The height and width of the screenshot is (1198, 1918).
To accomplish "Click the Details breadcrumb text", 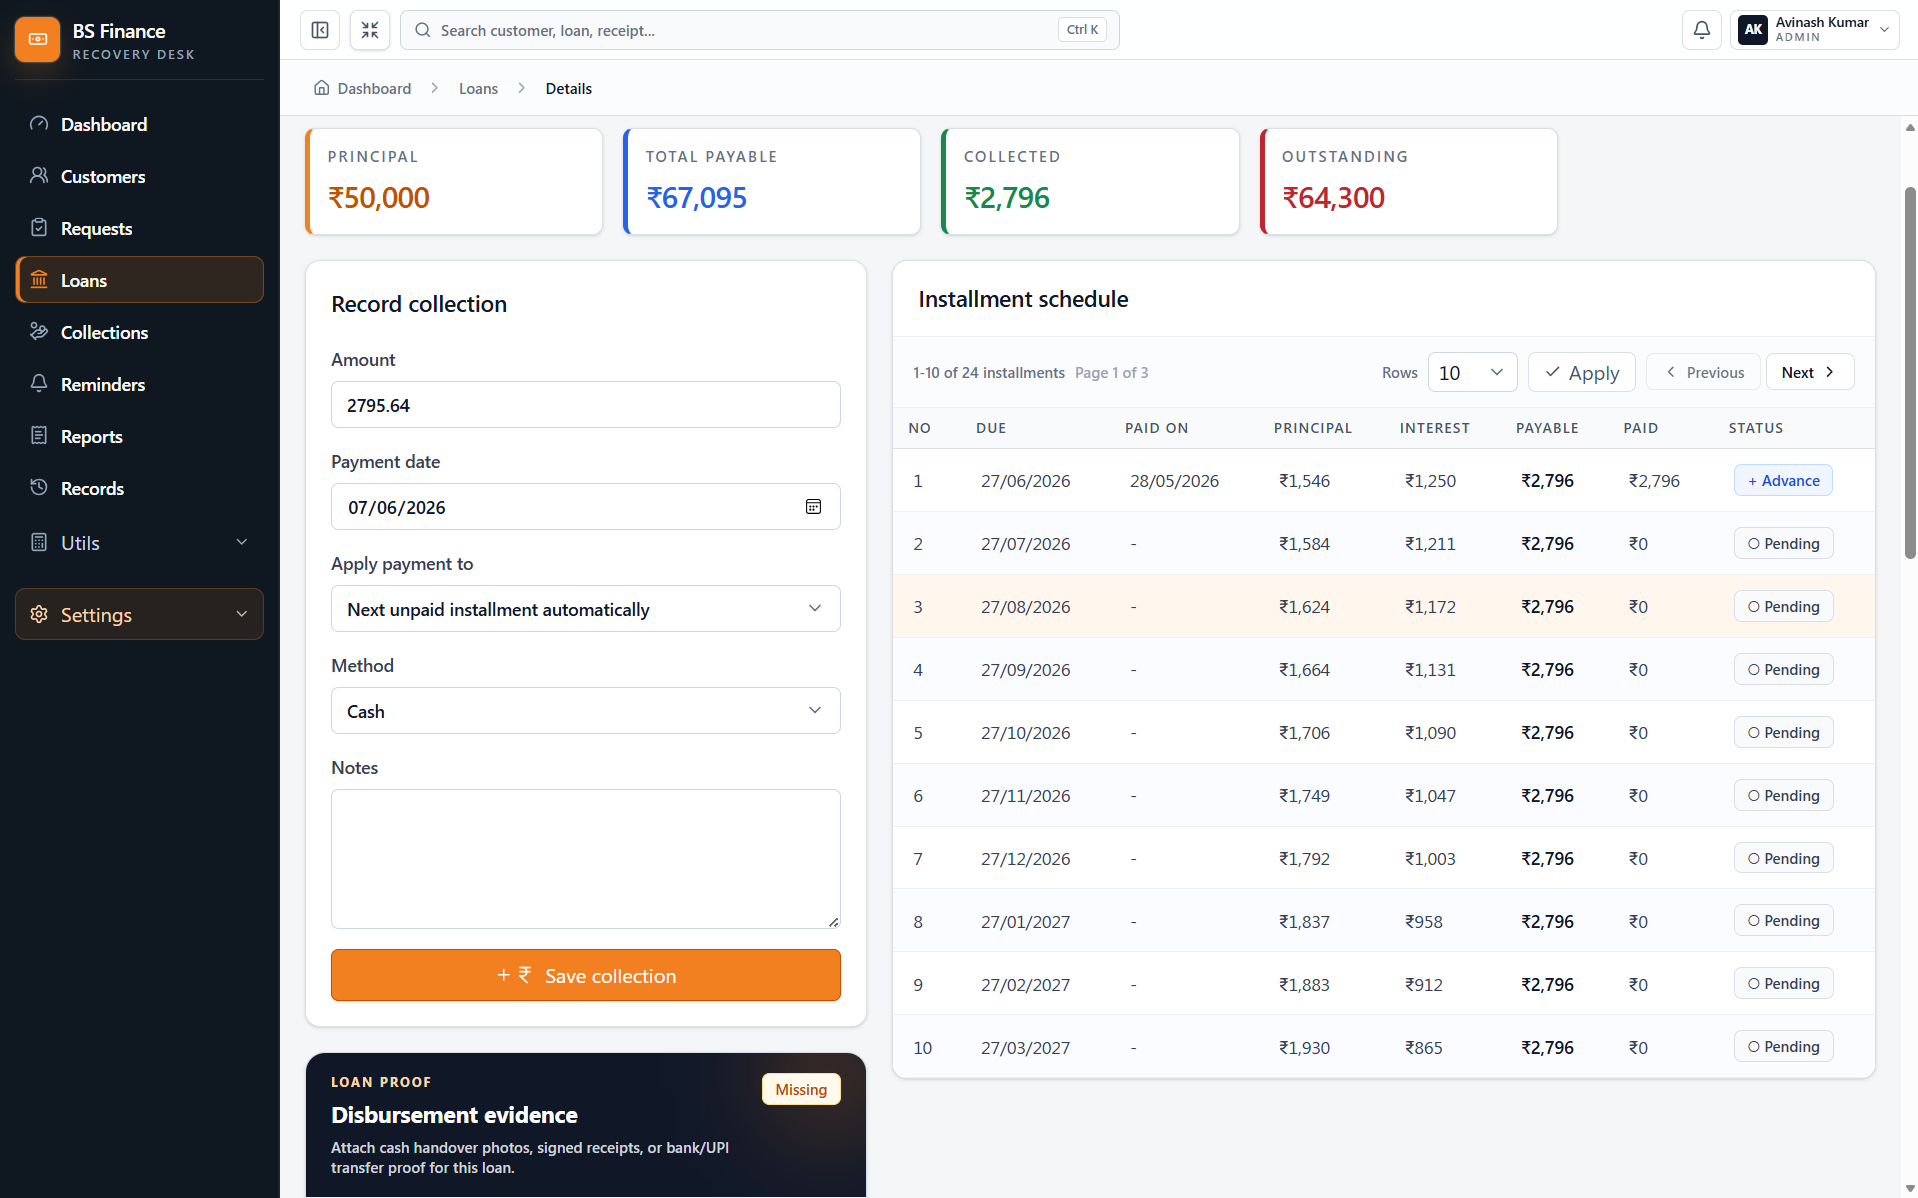I will 568,88.
